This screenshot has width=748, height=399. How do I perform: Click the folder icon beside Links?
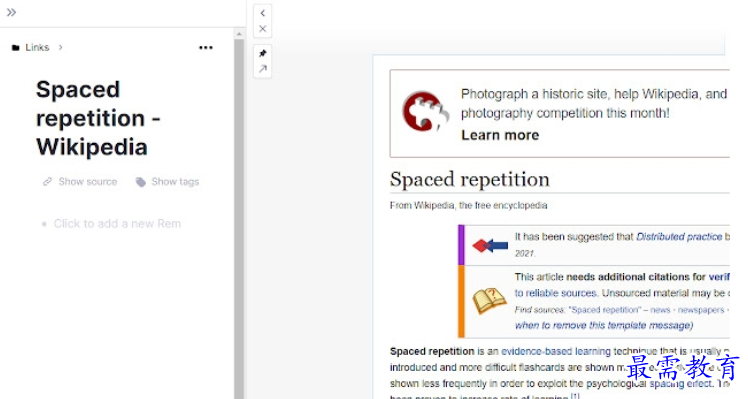16,48
